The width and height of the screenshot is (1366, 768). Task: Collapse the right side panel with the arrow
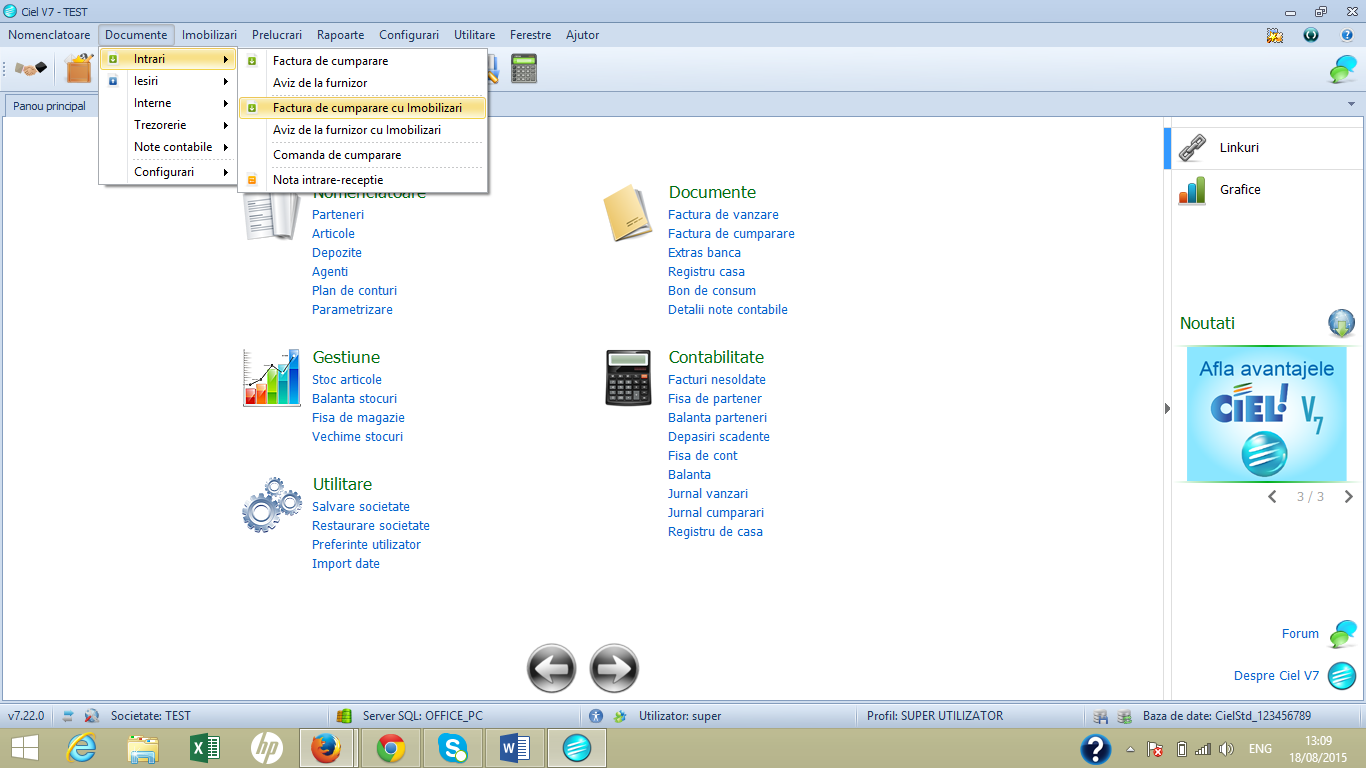1166,408
